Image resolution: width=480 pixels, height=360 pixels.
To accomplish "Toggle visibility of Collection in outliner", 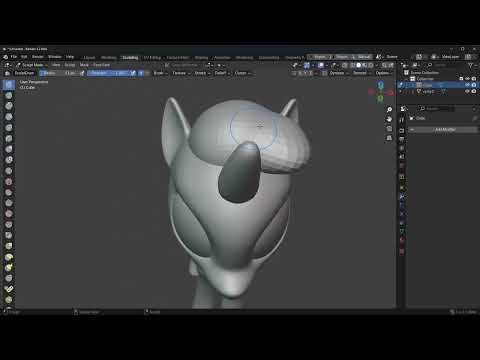I will coord(467,79).
